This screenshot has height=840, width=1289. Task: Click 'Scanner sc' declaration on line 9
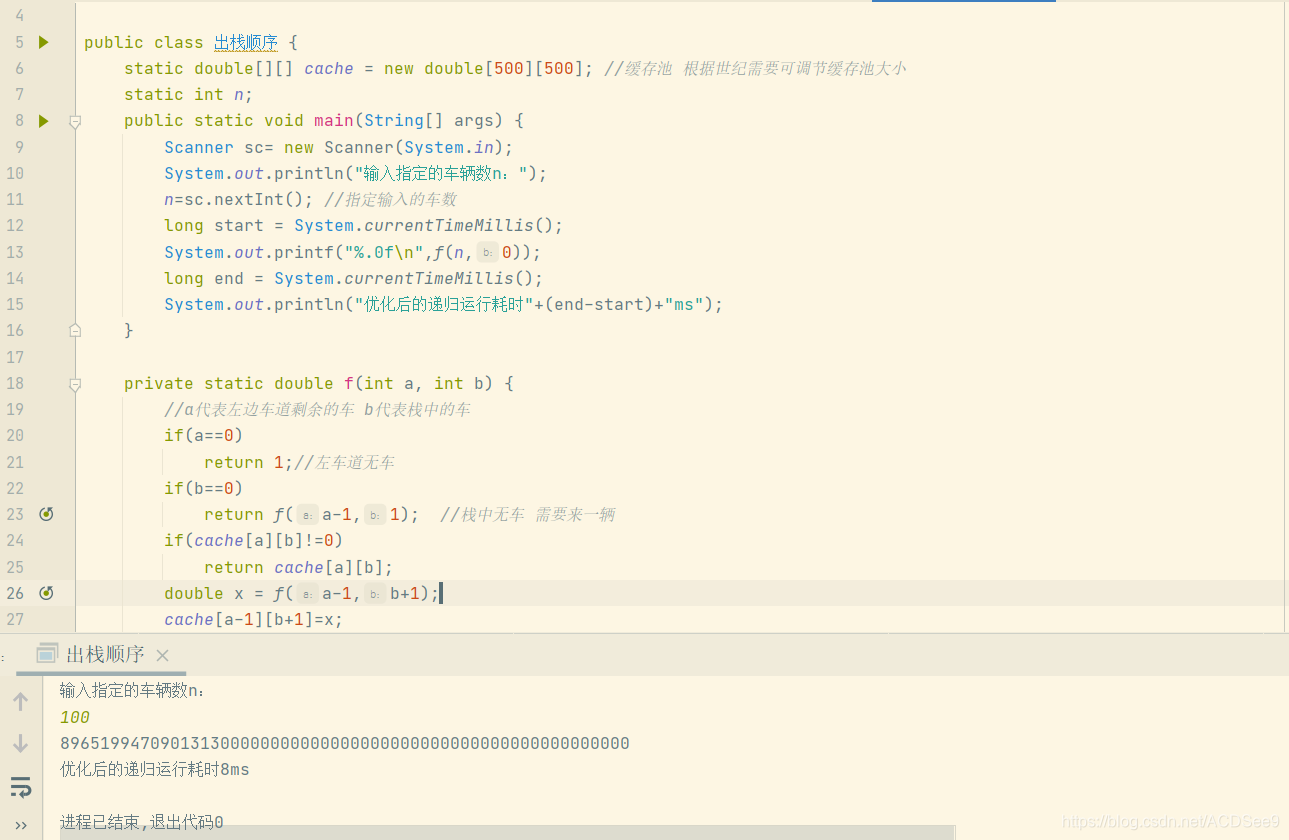click(x=214, y=147)
